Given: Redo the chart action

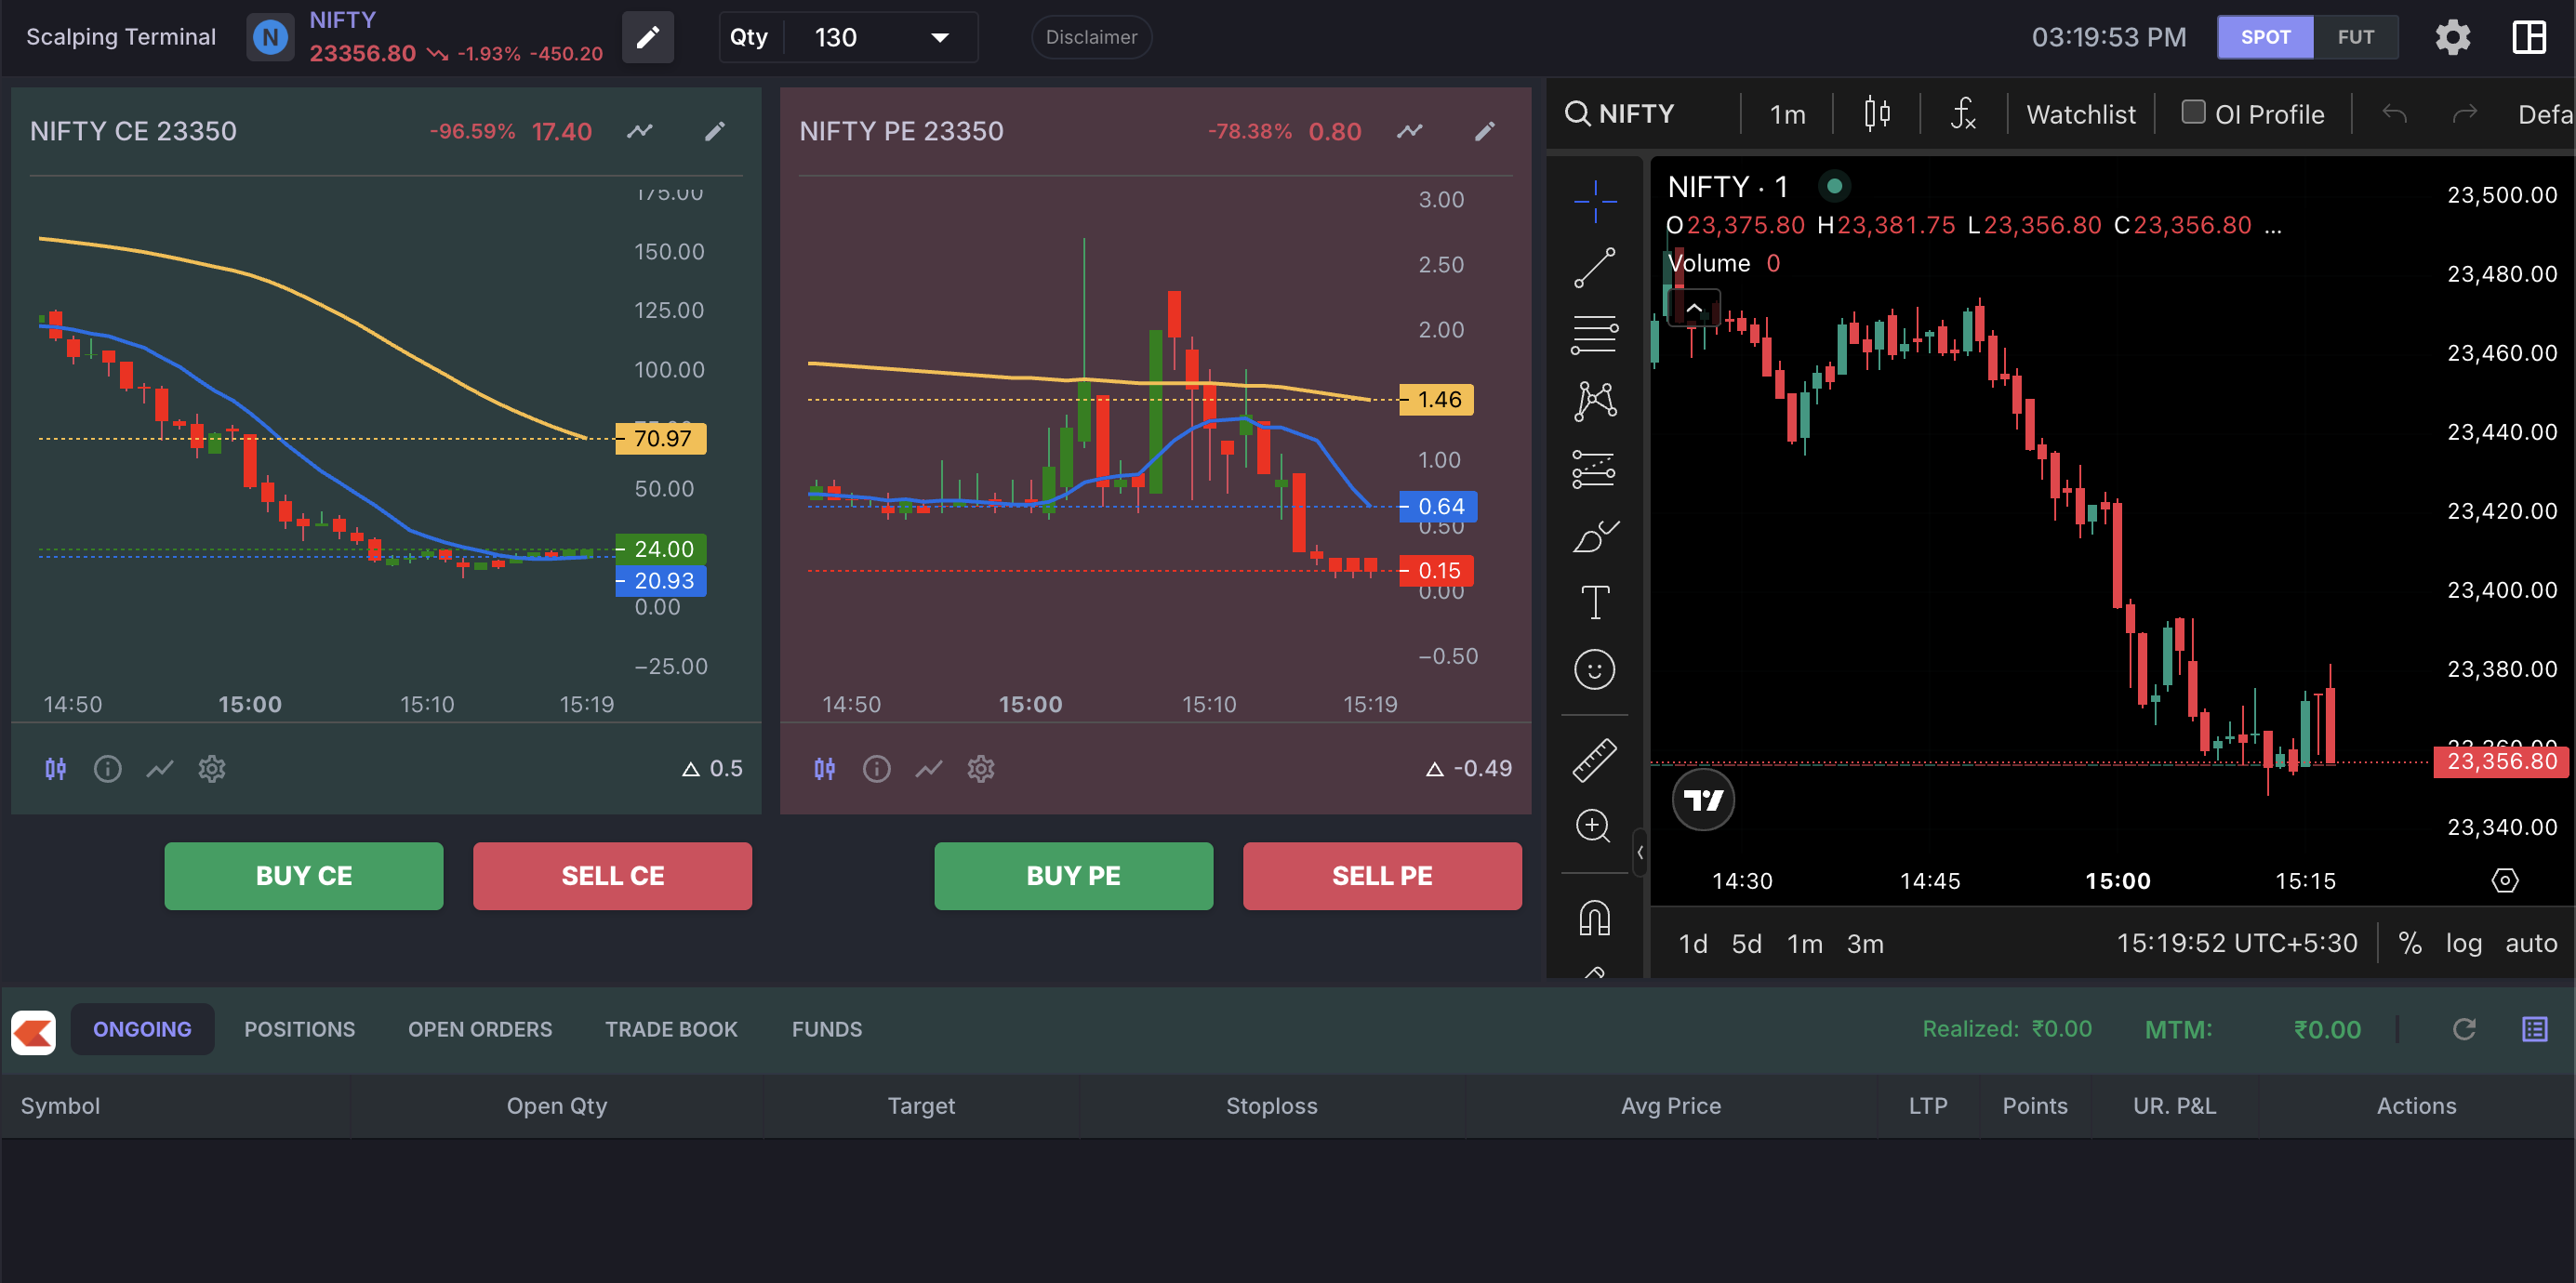Looking at the screenshot, I should click(2464, 113).
